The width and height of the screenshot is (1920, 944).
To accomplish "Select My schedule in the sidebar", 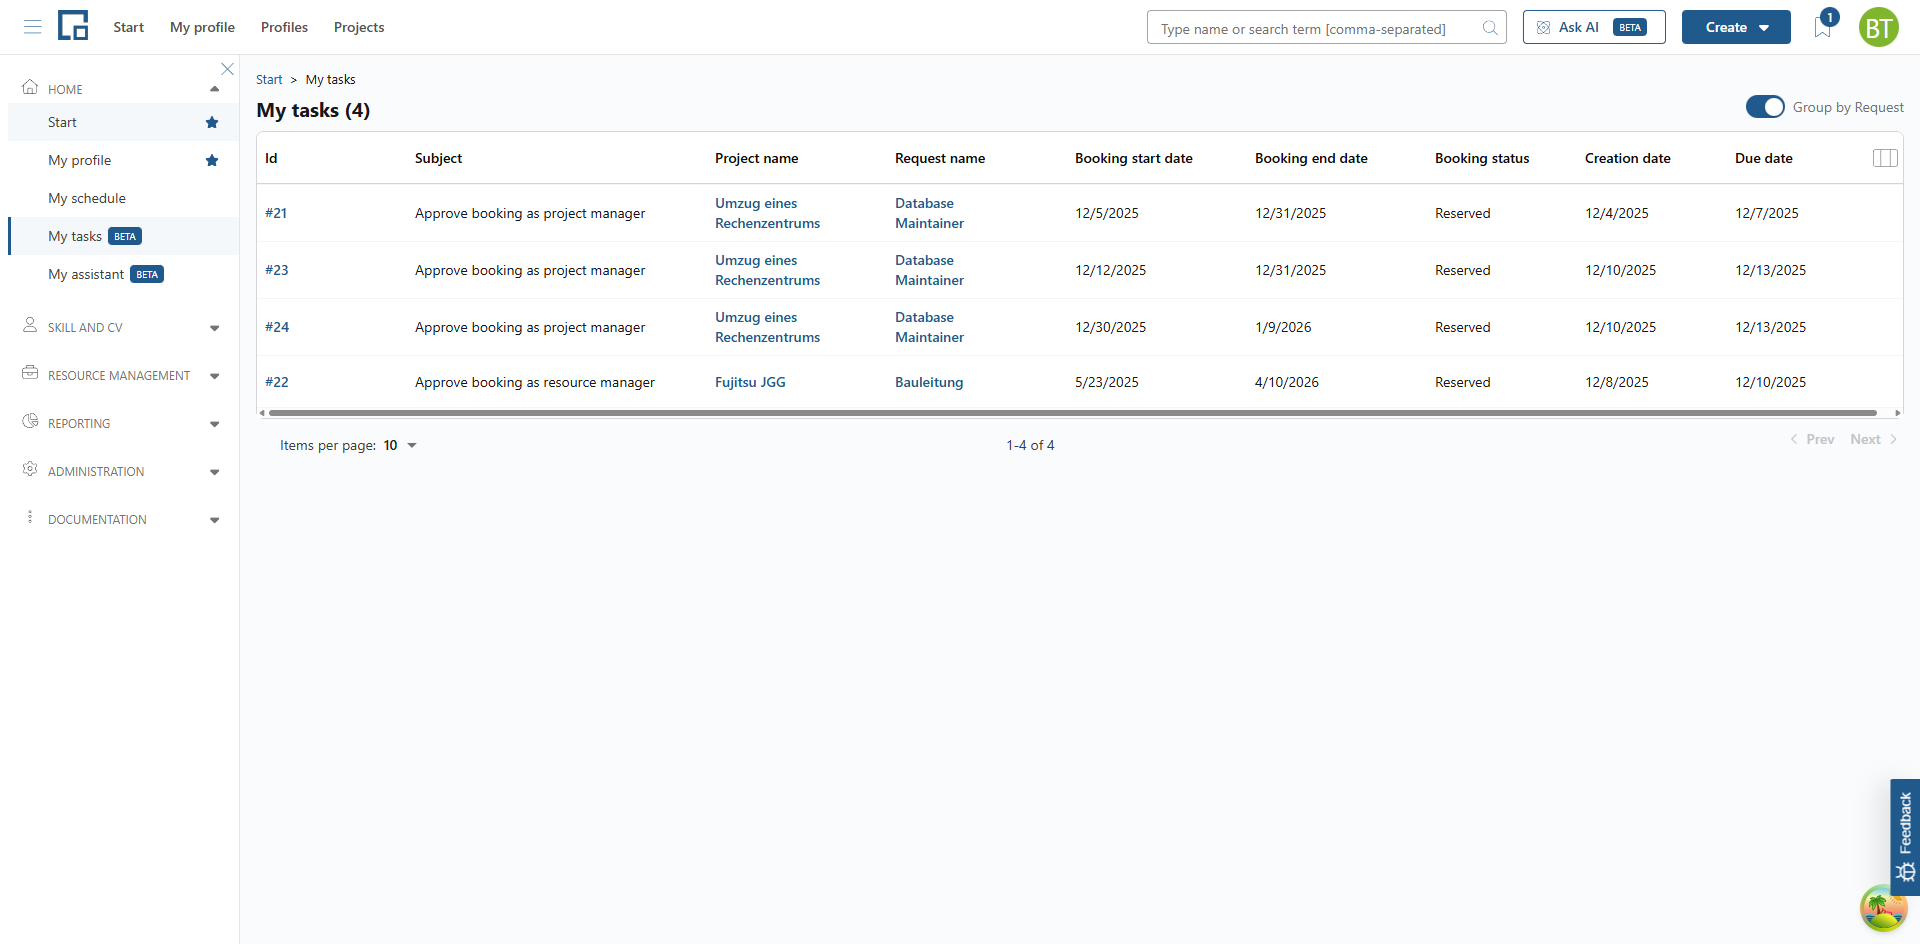I will pos(87,198).
